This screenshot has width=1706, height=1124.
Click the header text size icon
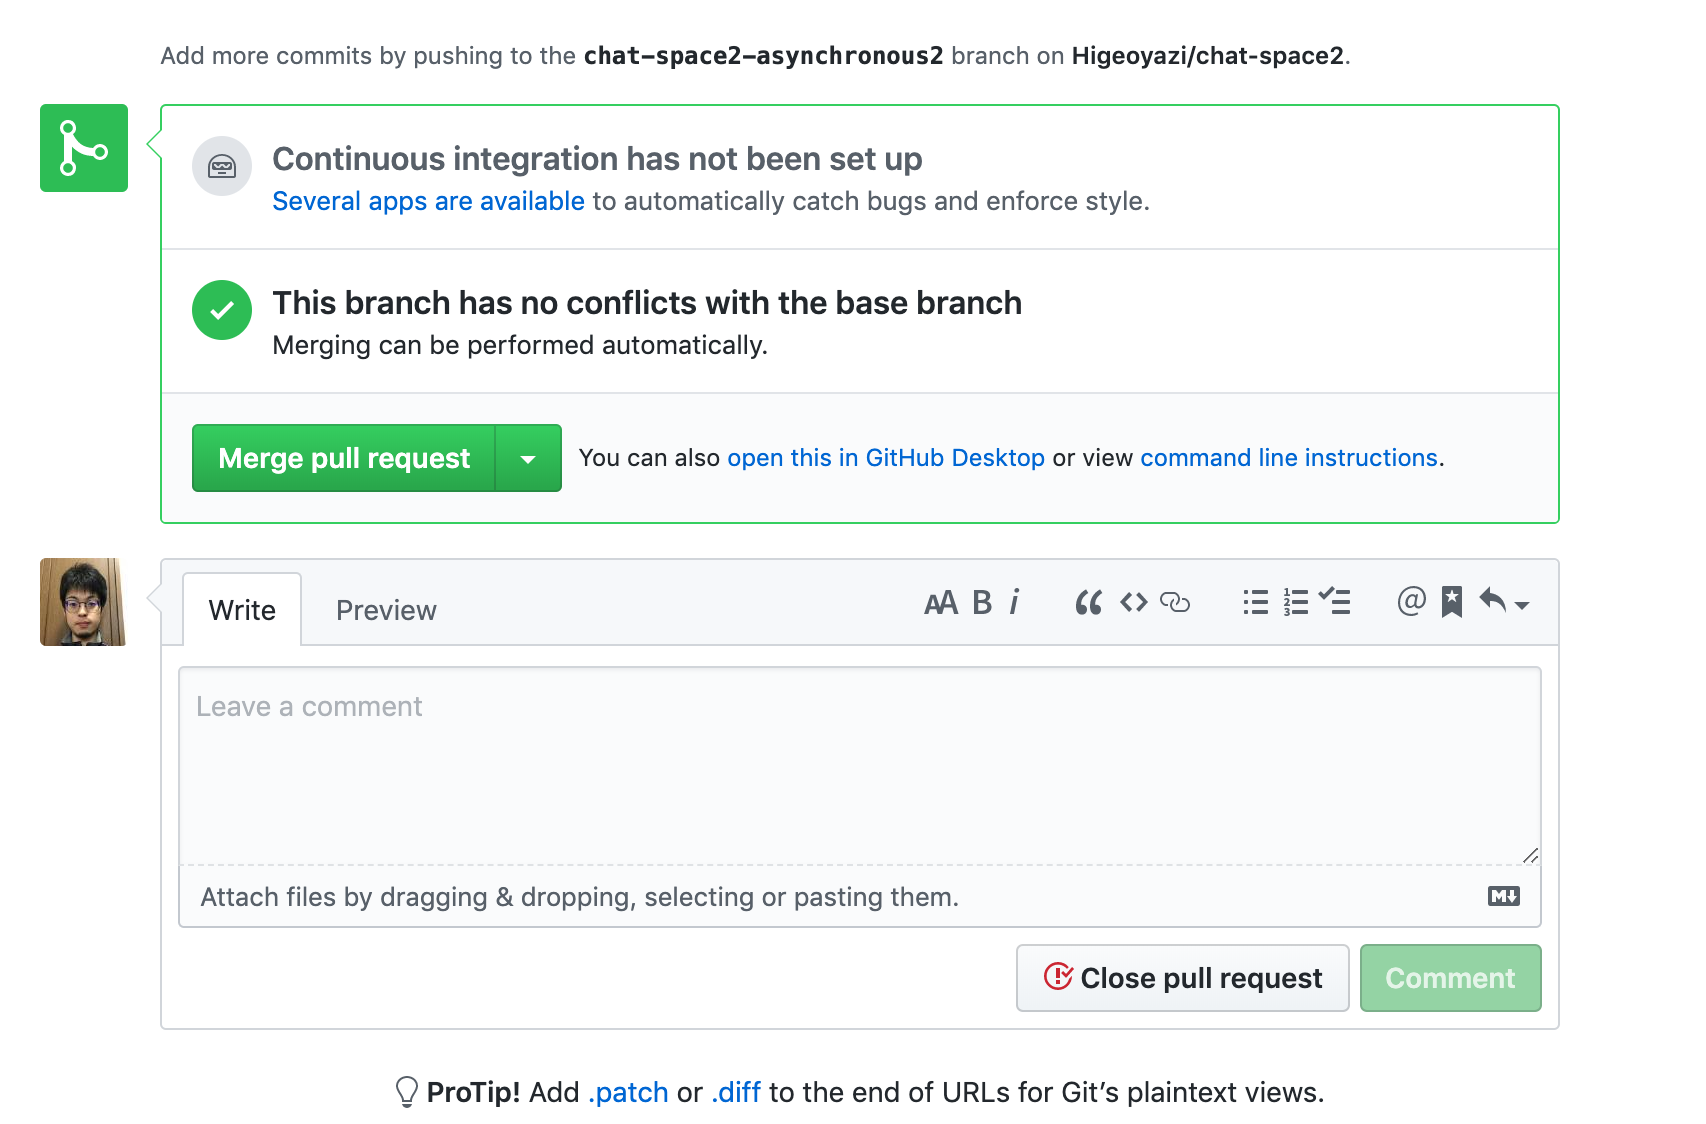click(940, 603)
